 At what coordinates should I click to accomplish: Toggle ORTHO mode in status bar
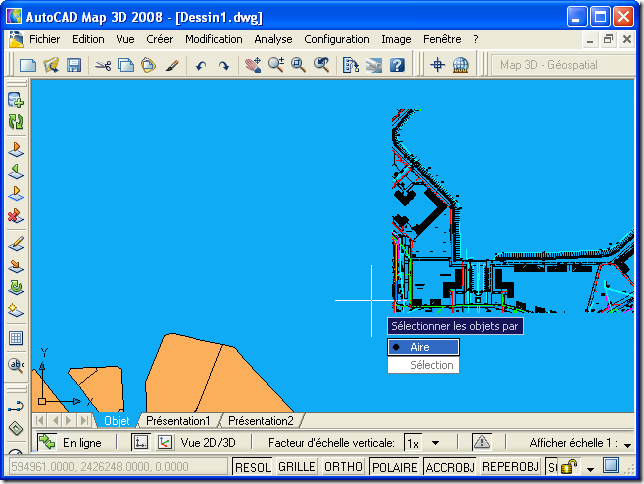click(x=343, y=466)
